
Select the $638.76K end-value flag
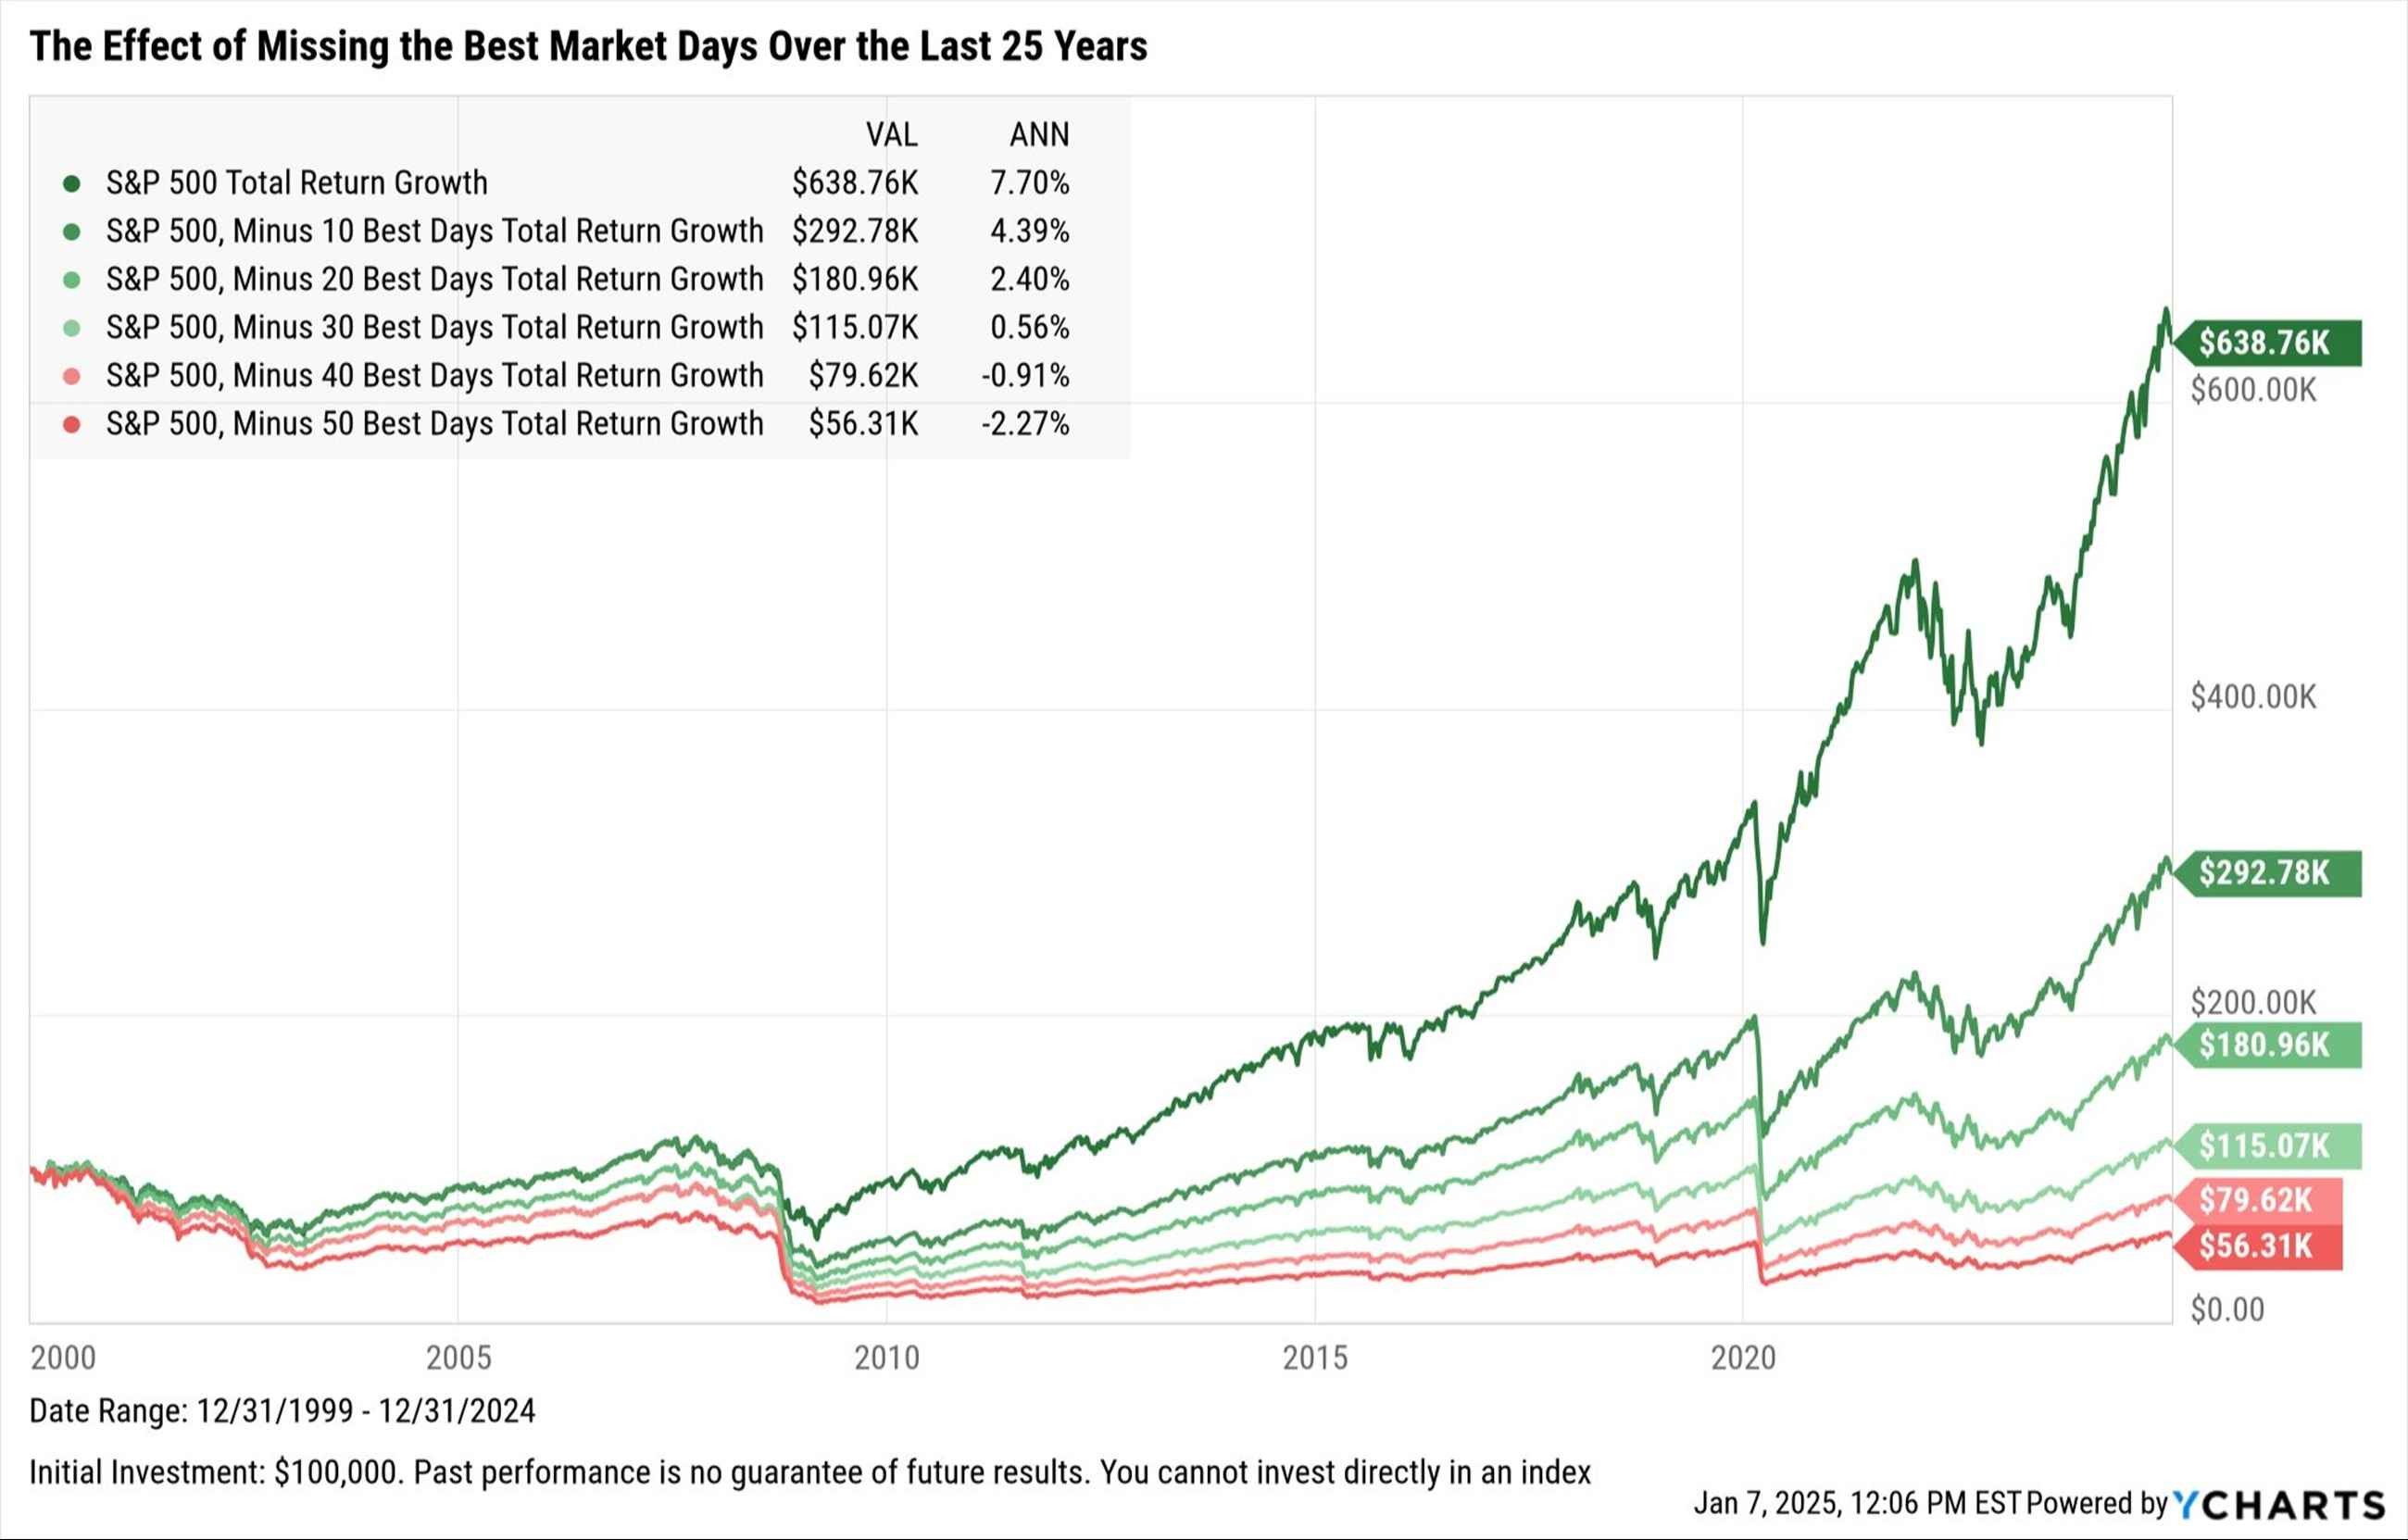(2267, 343)
